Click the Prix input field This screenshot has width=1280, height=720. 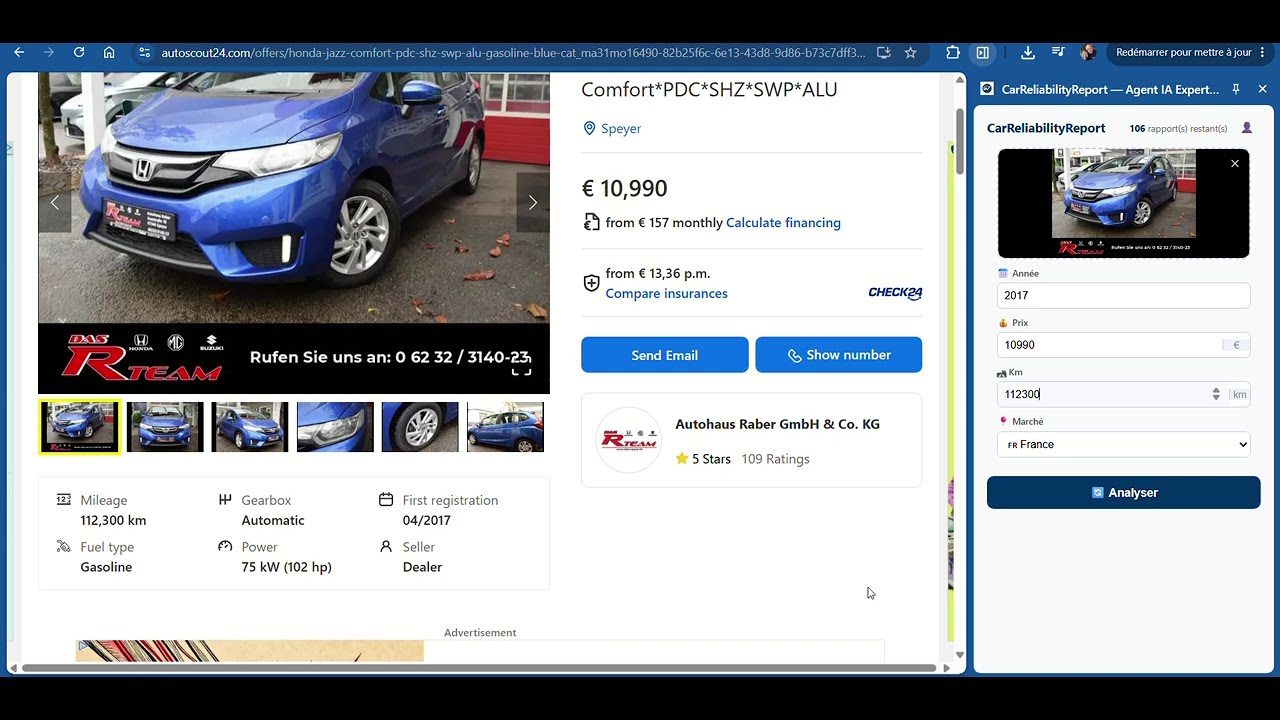coord(1123,345)
